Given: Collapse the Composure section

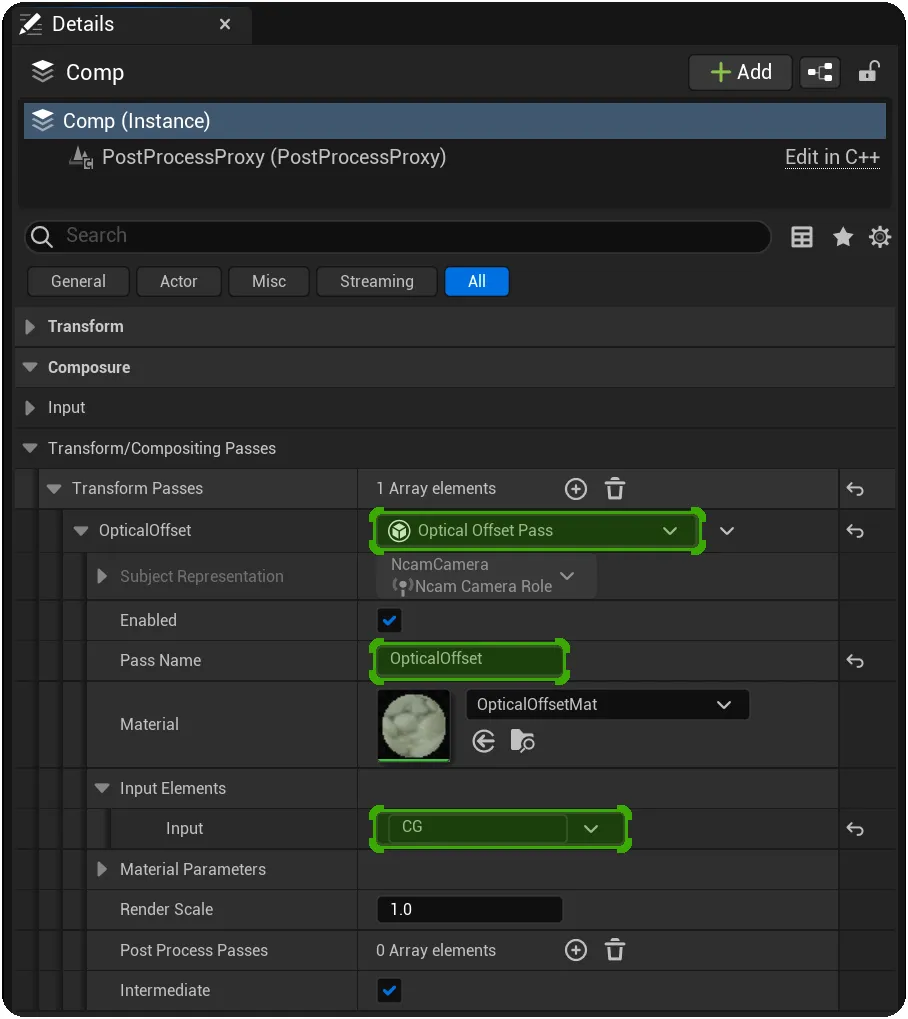Looking at the screenshot, I should click(30, 367).
